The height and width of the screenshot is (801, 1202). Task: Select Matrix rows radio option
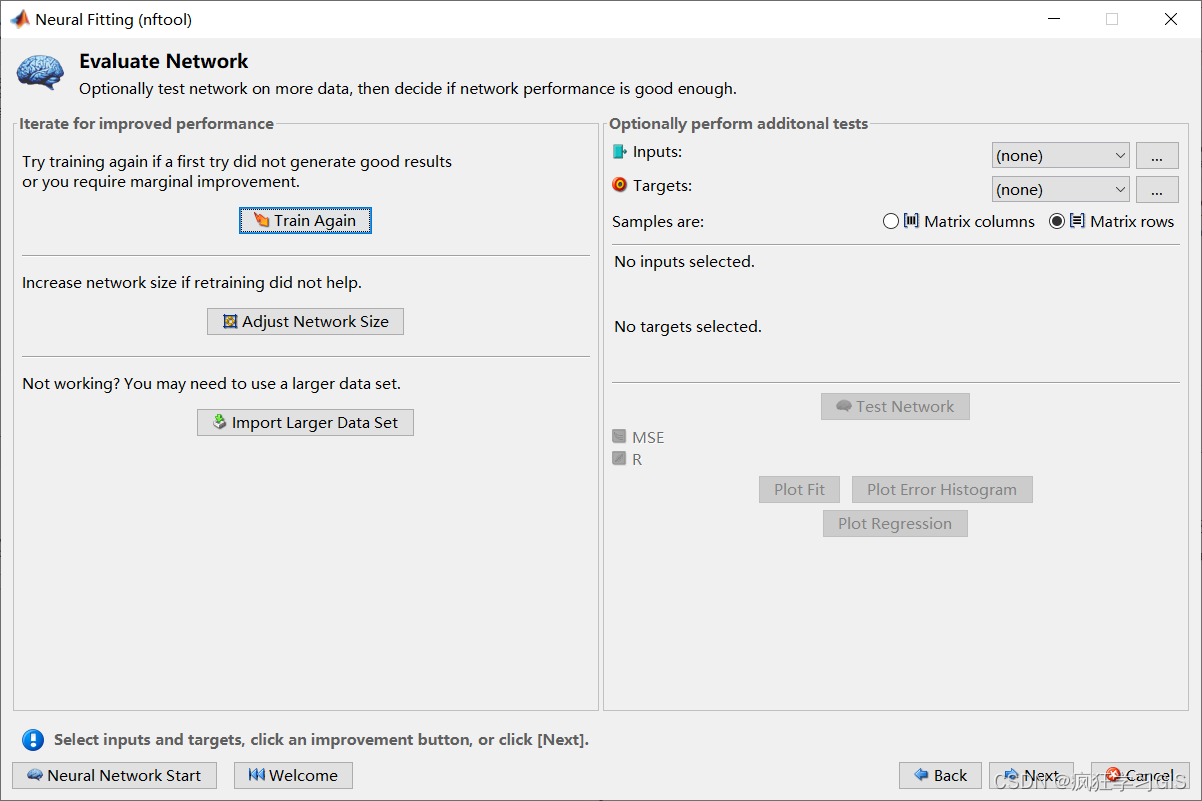1057,222
